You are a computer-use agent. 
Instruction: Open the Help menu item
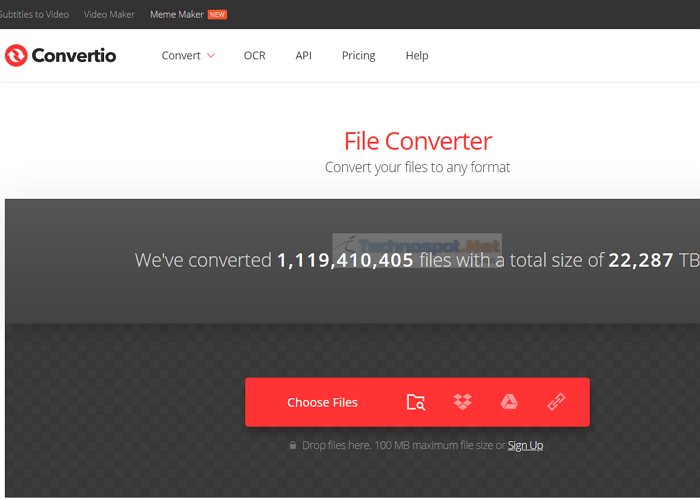coord(417,55)
